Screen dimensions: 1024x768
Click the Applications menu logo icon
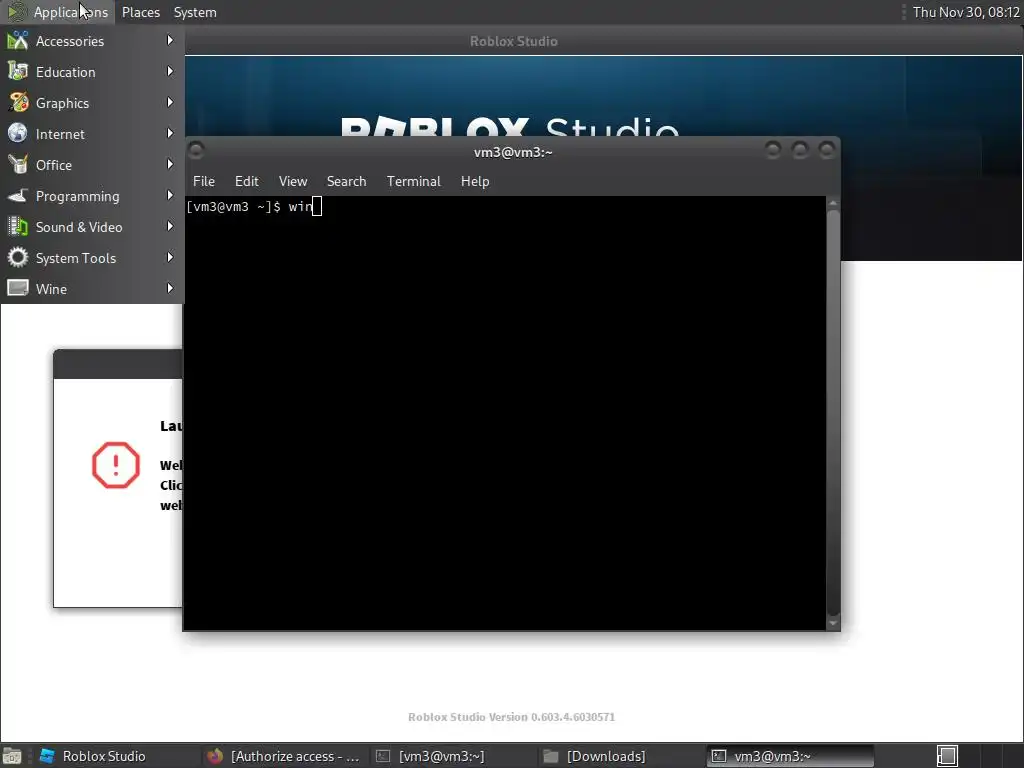tap(17, 12)
